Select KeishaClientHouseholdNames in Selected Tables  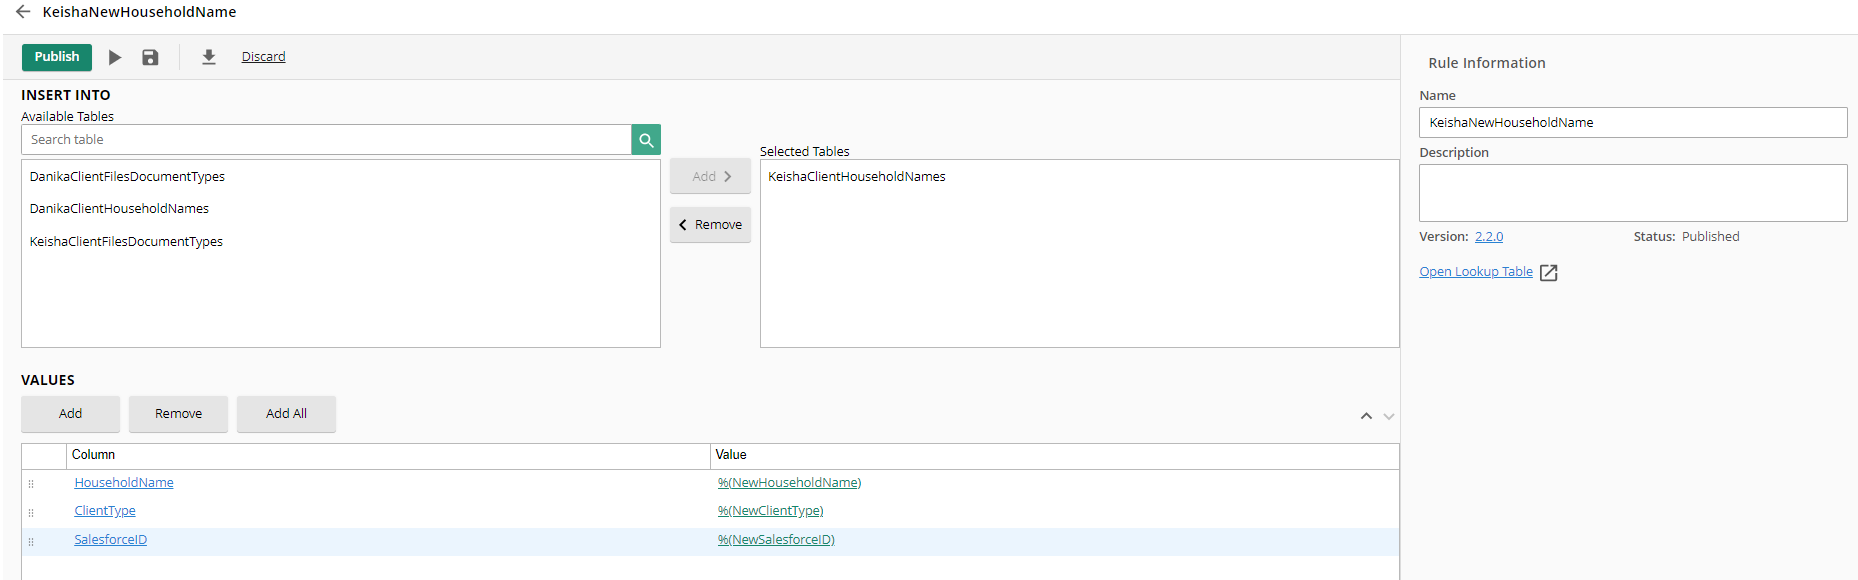[856, 177]
